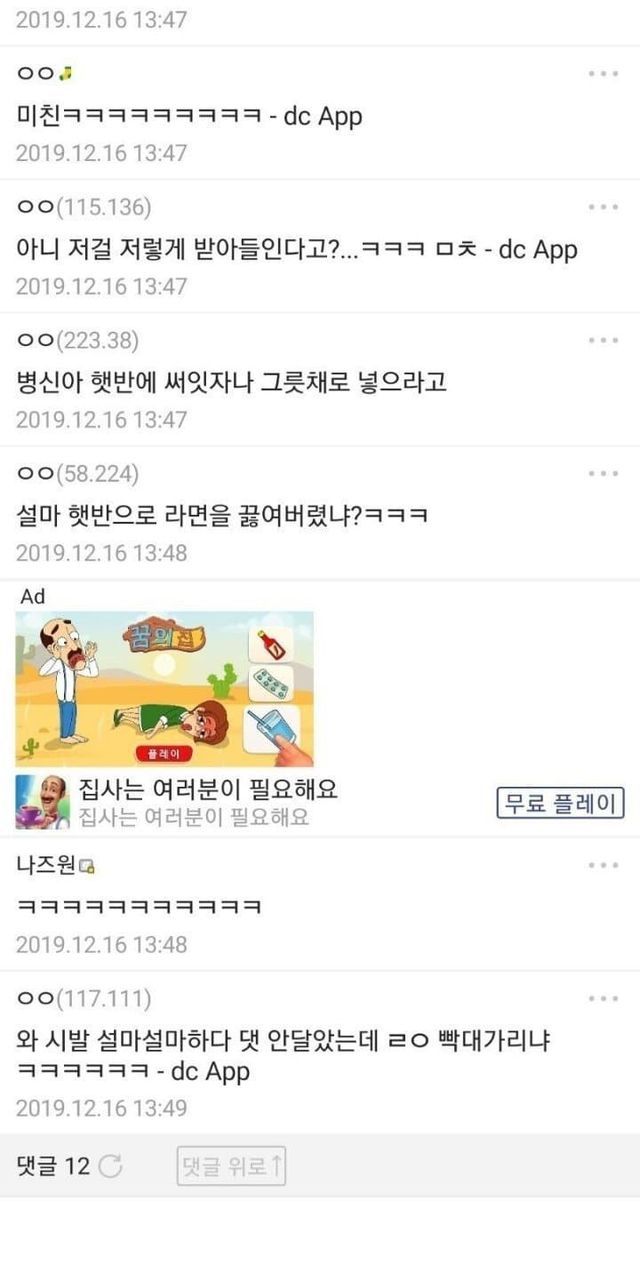Open profile of user ㅇㅇ(117.111)

[x=84, y=998]
